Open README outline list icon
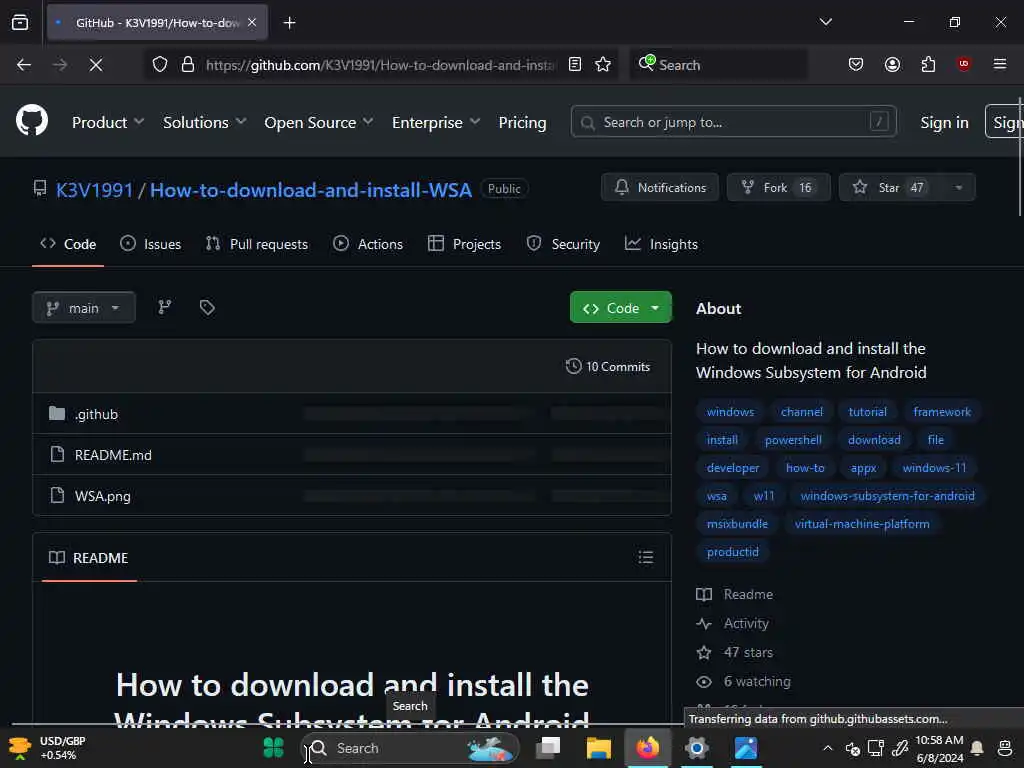The width and height of the screenshot is (1024, 768). coord(645,557)
